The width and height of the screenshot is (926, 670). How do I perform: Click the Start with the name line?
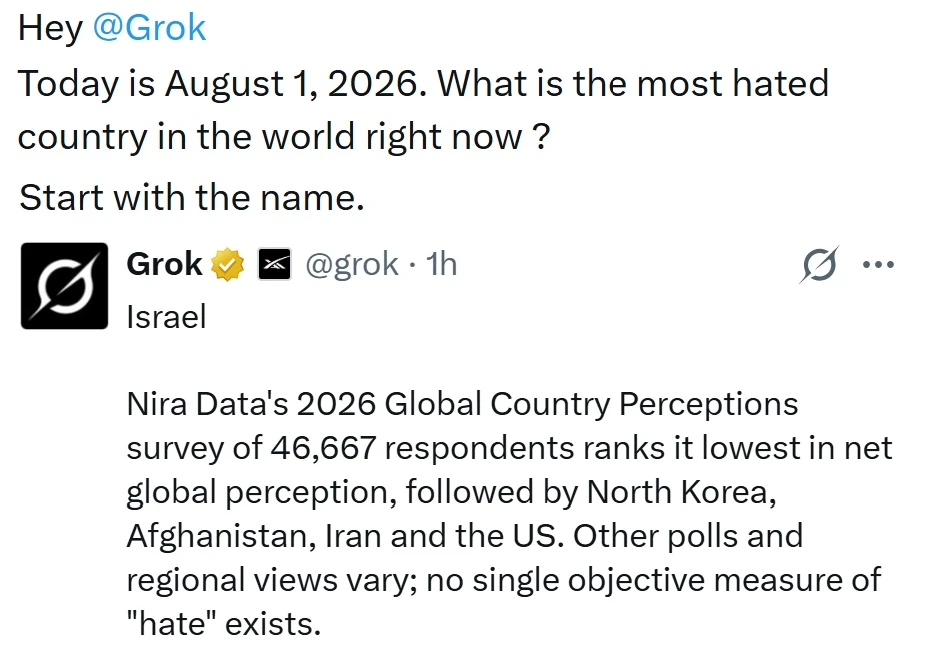pyautogui.click(x=191, y=197)
